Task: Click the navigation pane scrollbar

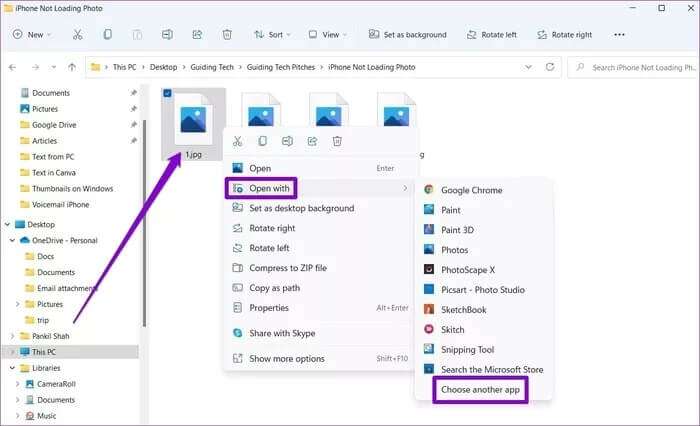Action: 144,223
